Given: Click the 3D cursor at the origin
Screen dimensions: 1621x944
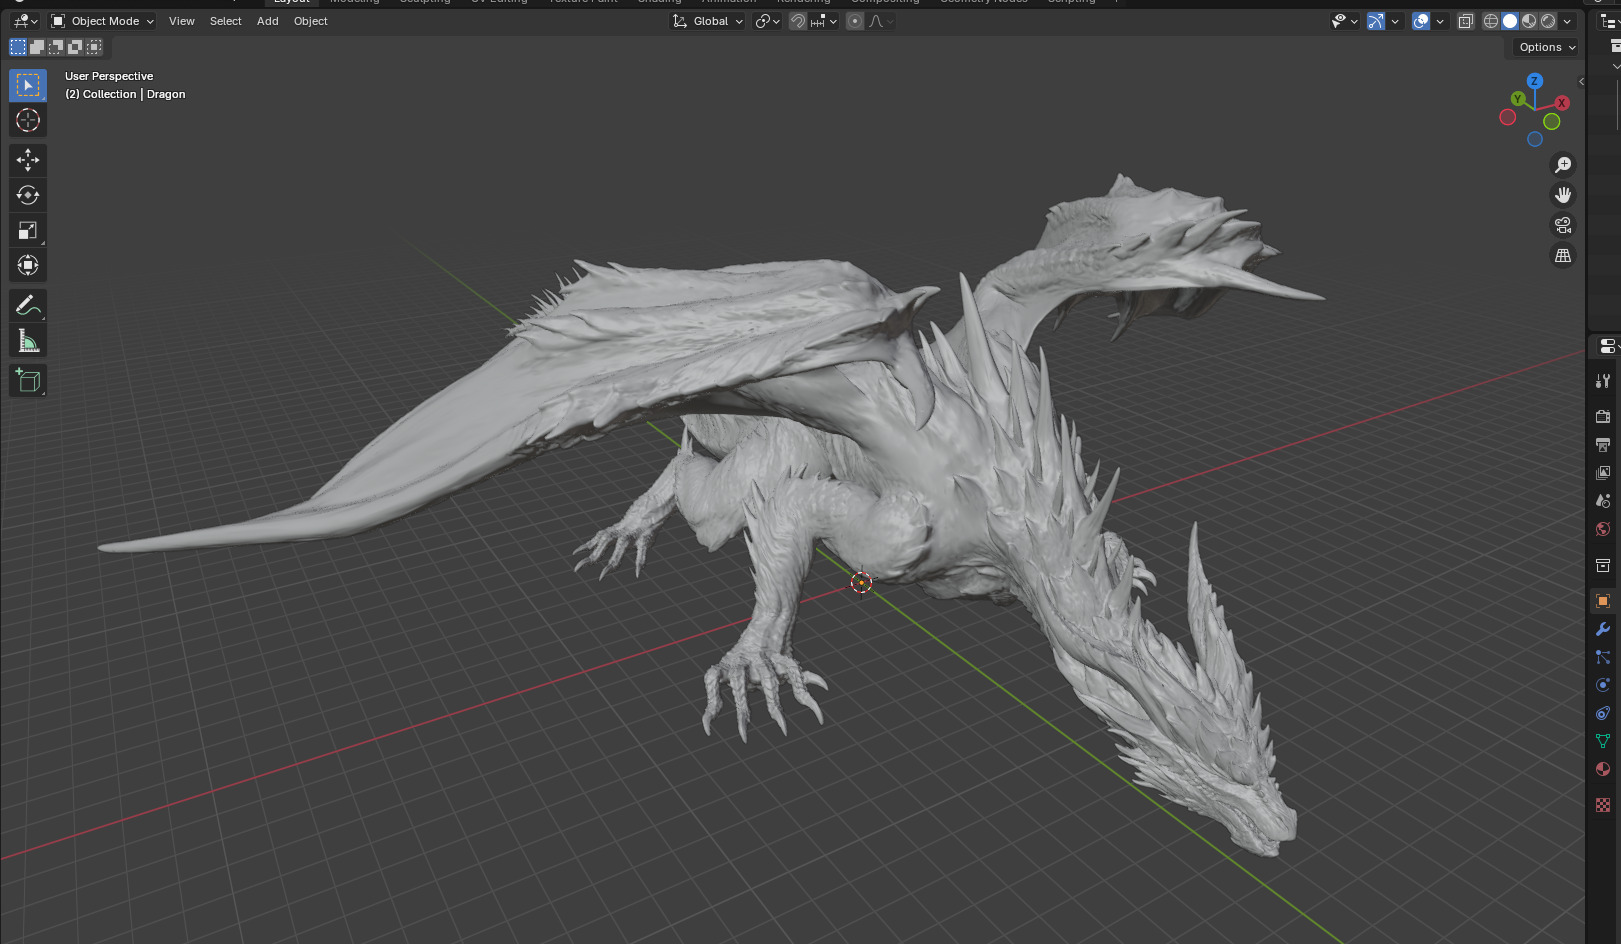Looking at the screenshot, I should [x=861, y=583].
